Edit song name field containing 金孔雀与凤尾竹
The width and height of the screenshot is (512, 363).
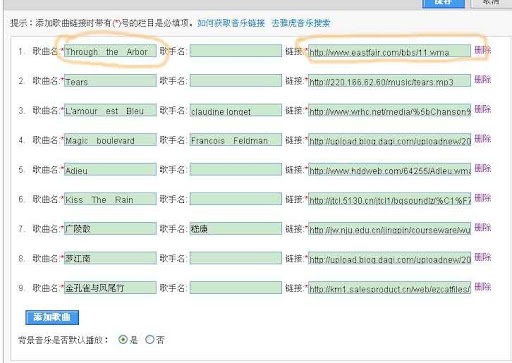point(110,288)
